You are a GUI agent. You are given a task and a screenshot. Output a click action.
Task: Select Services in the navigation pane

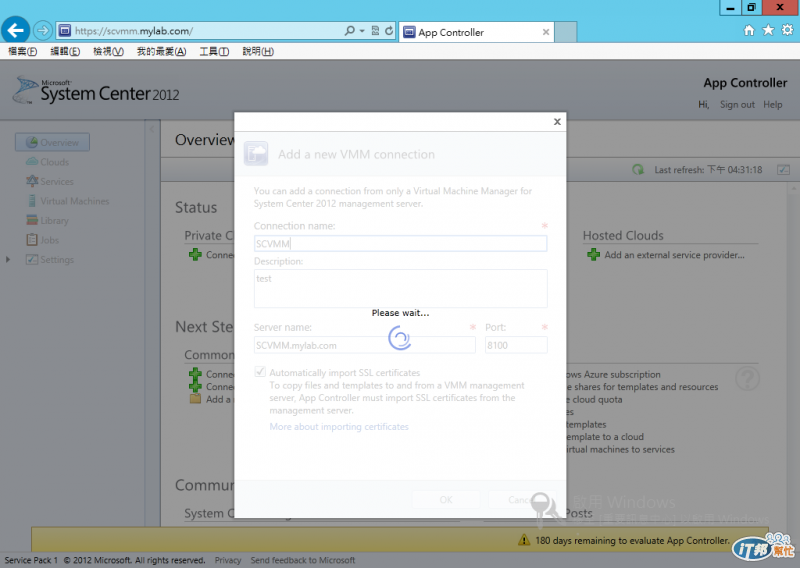(x=49, y=181)
